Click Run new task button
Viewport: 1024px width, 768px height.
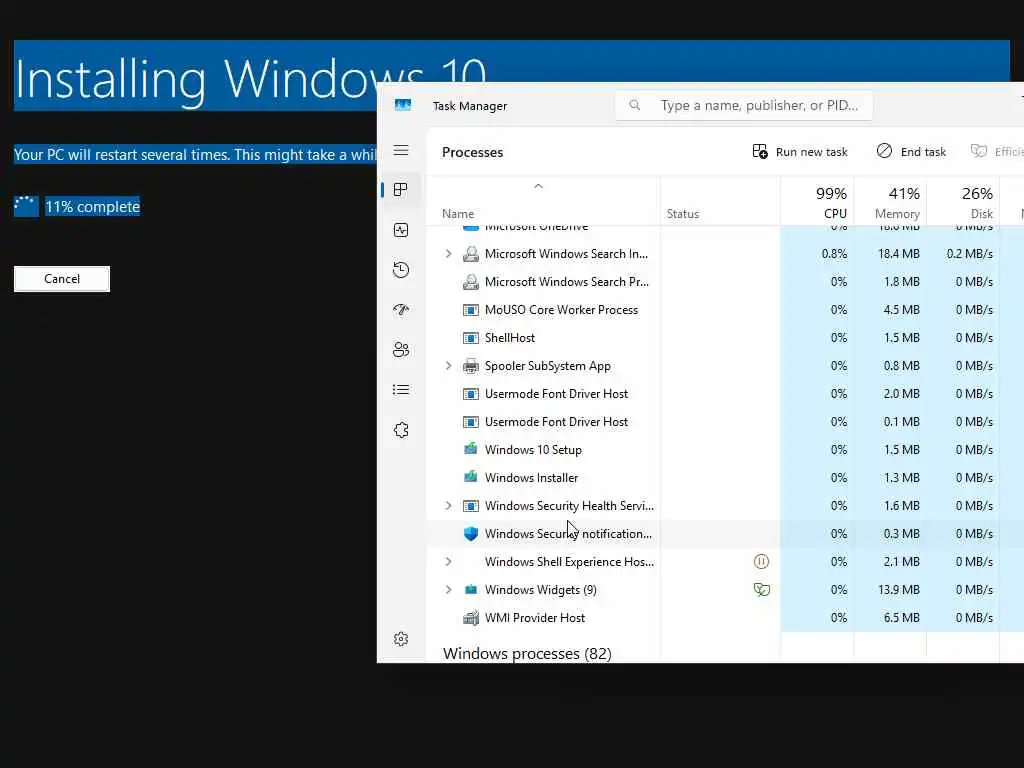point(799,152)
